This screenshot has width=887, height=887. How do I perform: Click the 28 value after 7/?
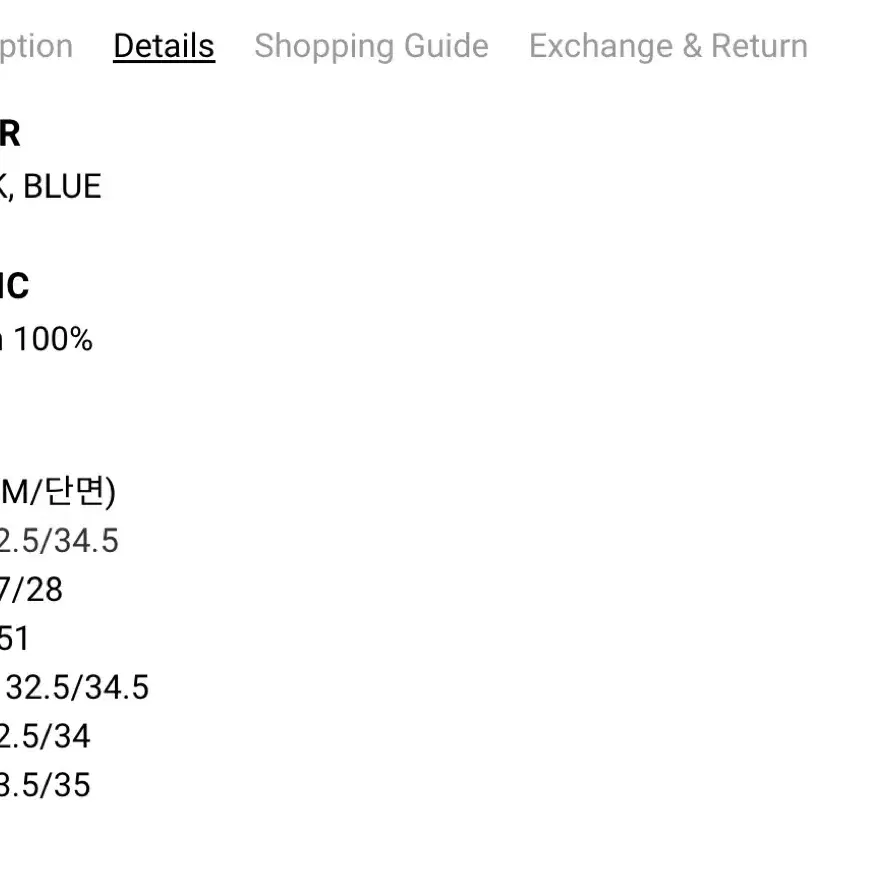coord(44,589)
